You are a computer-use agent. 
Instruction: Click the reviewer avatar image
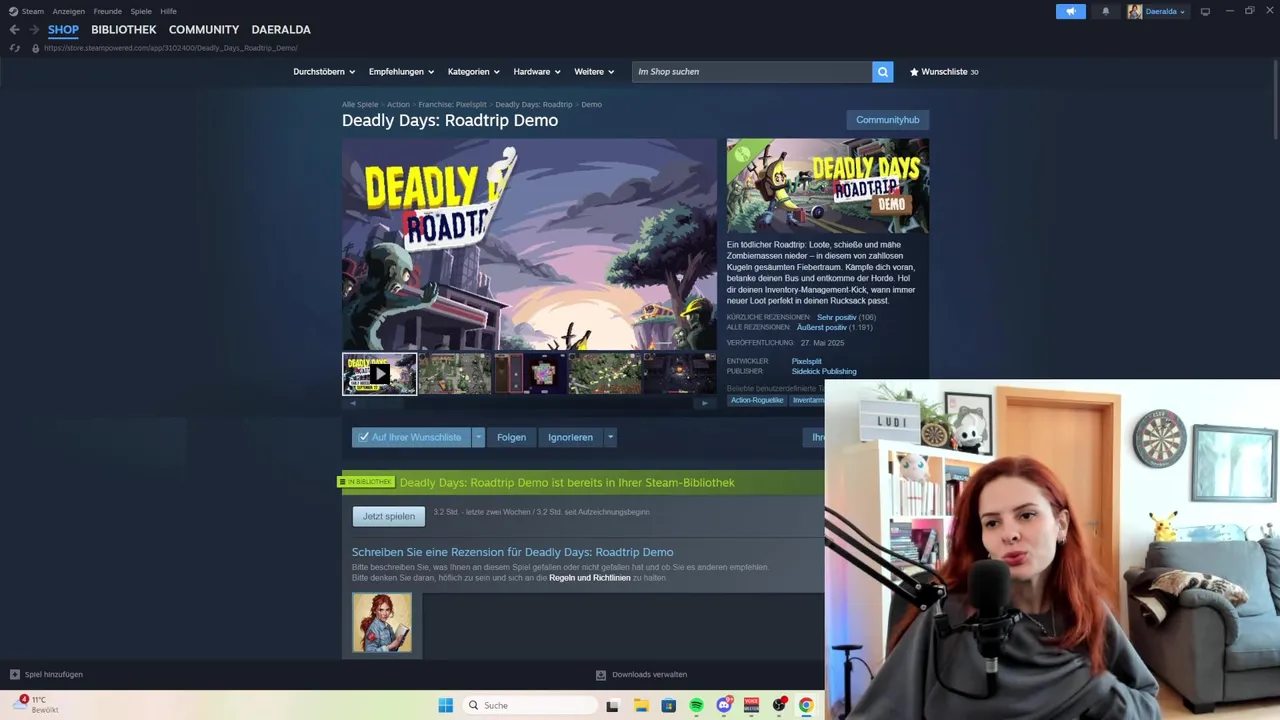[382, 623]
